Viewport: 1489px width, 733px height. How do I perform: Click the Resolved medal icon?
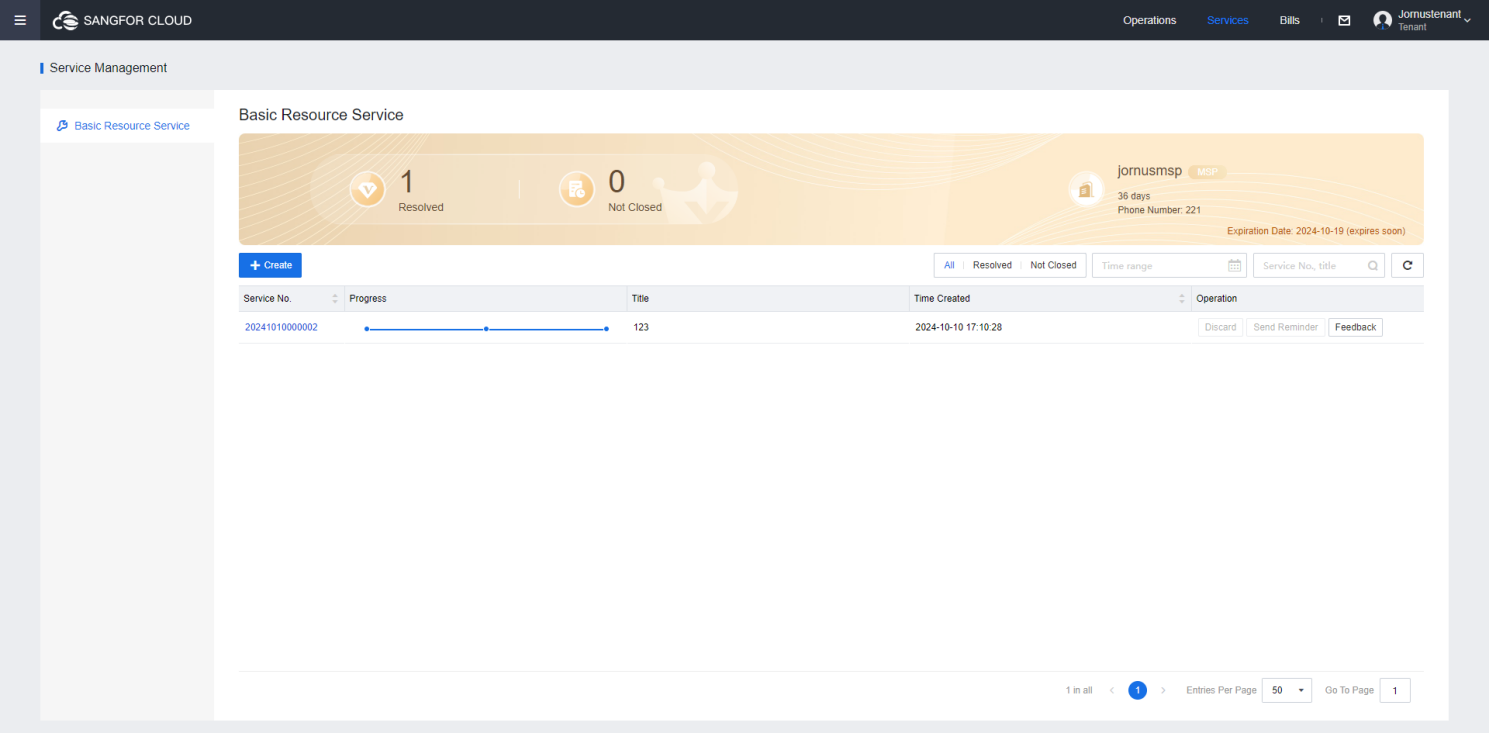click(367, 189)
